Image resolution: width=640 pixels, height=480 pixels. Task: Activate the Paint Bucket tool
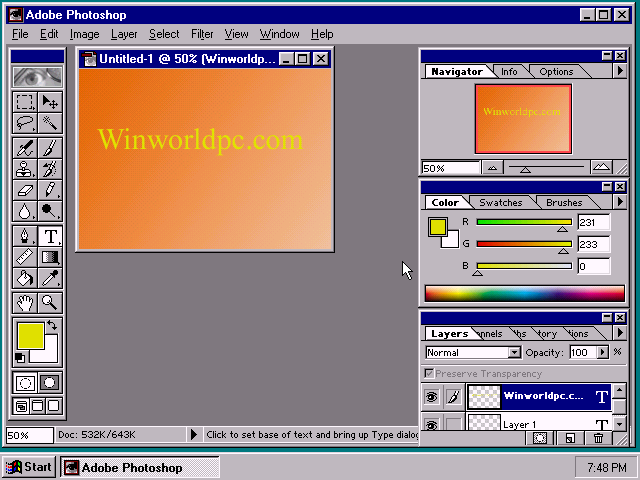tap(25, 278)
